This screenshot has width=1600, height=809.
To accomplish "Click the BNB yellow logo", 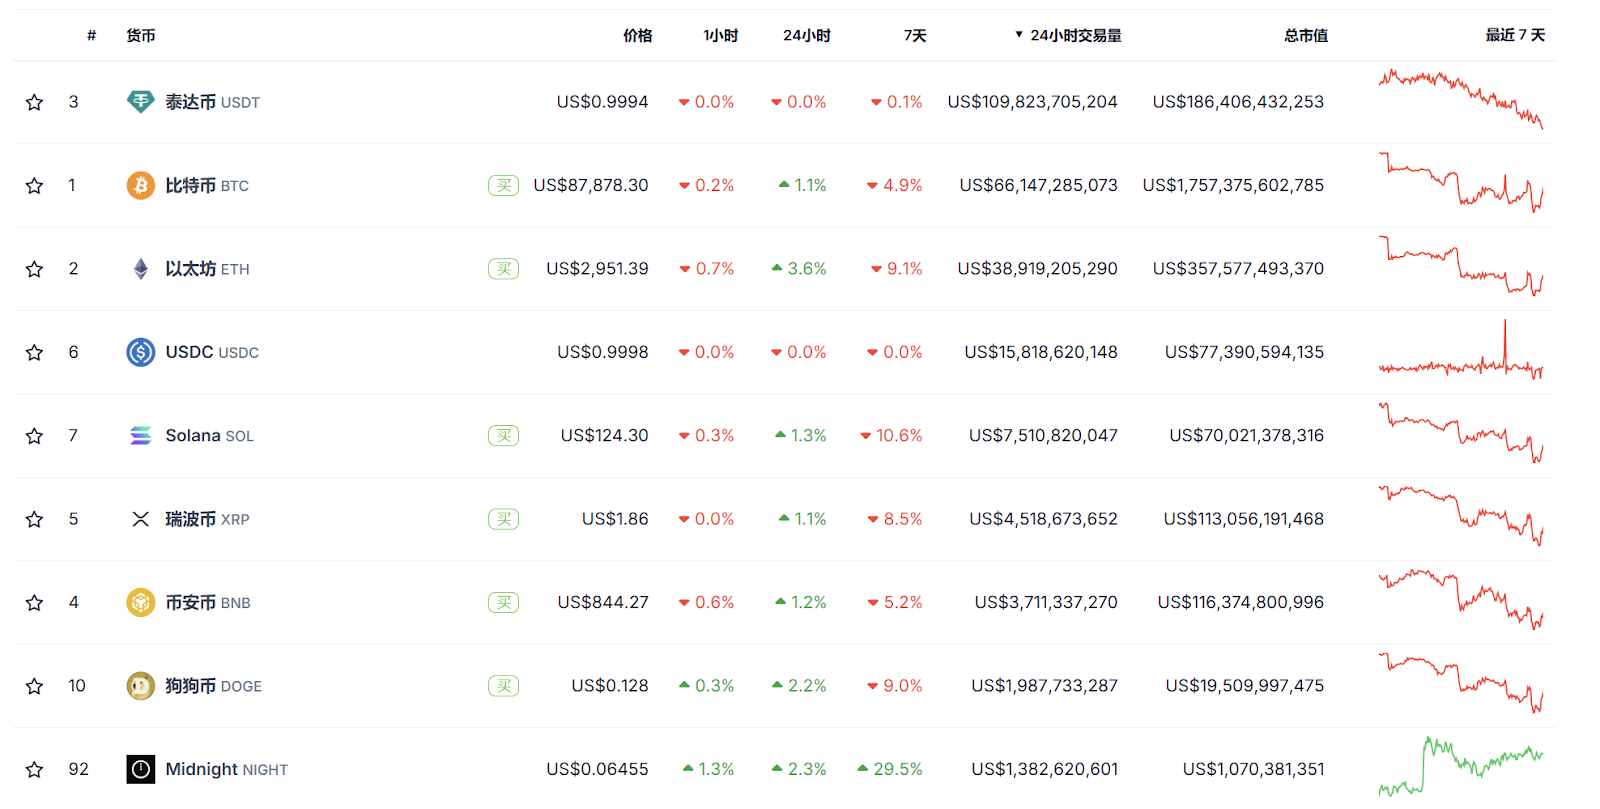I will [141, 602].
